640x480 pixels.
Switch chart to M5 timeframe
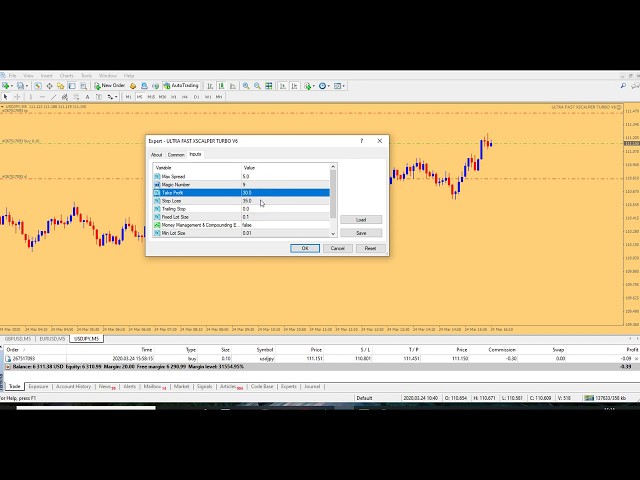[140, 97]
